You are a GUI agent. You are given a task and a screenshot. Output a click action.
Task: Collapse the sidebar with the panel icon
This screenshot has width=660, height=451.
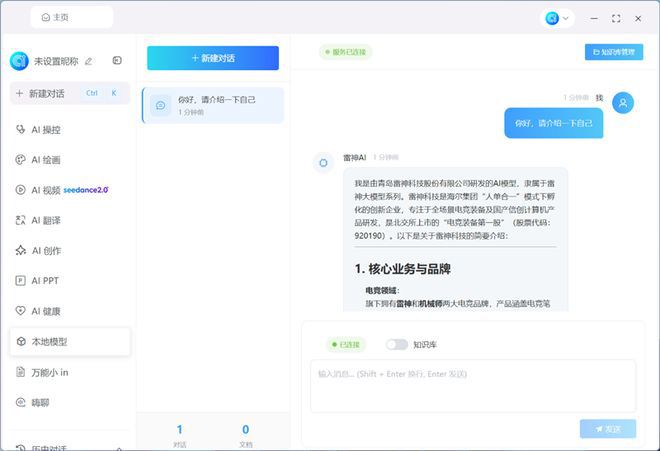[x=117, y=61]
